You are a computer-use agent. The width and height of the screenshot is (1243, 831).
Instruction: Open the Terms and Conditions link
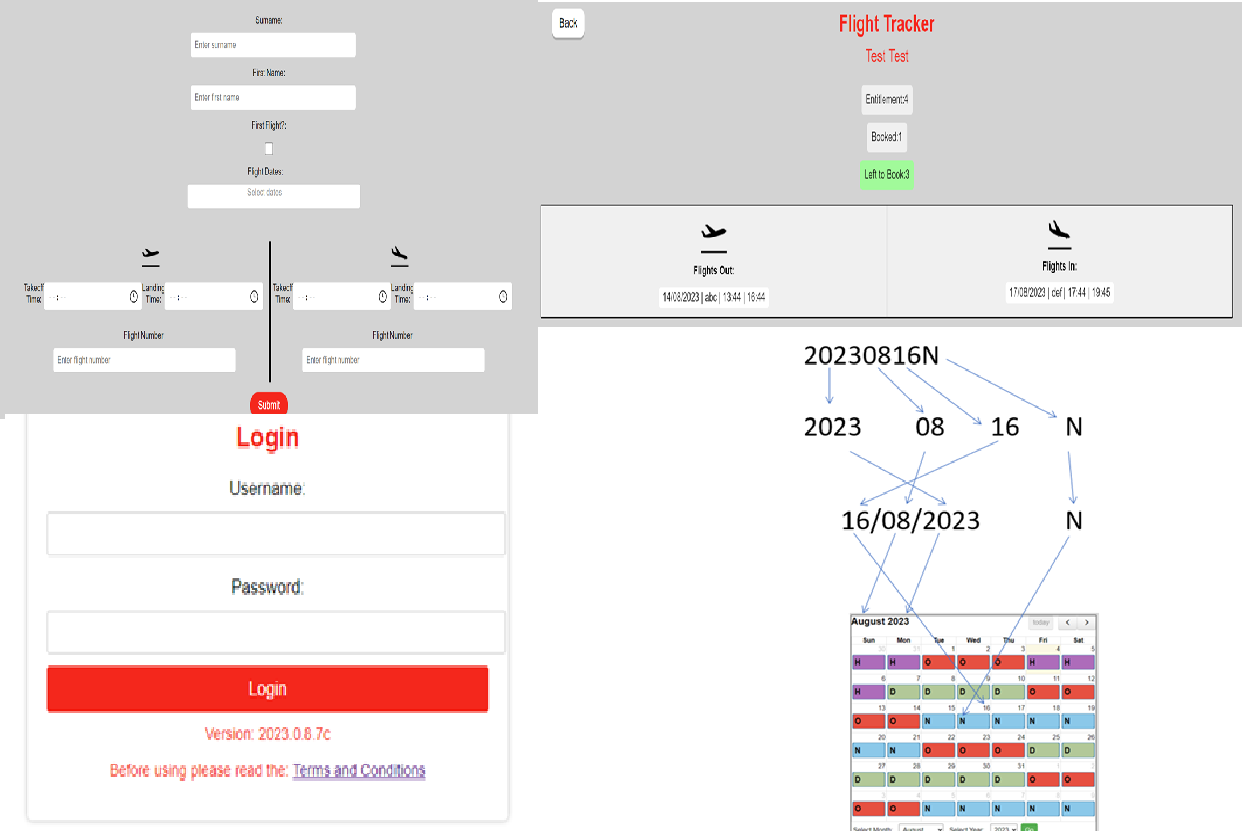tap(359, 770)
